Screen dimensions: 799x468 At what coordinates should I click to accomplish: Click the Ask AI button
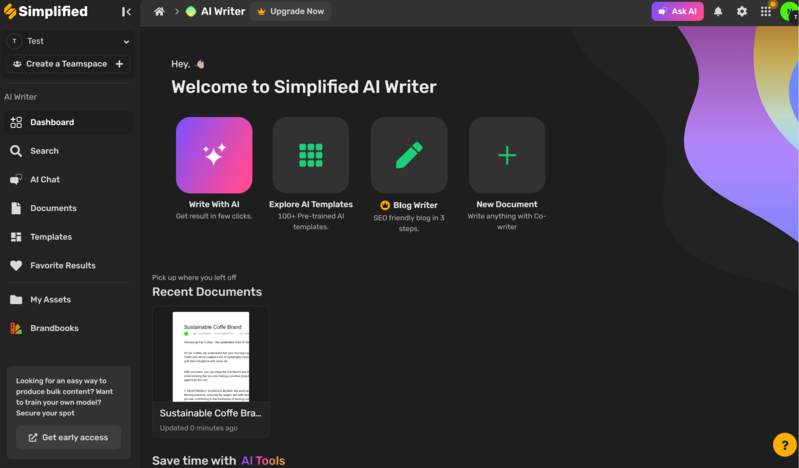677,12
